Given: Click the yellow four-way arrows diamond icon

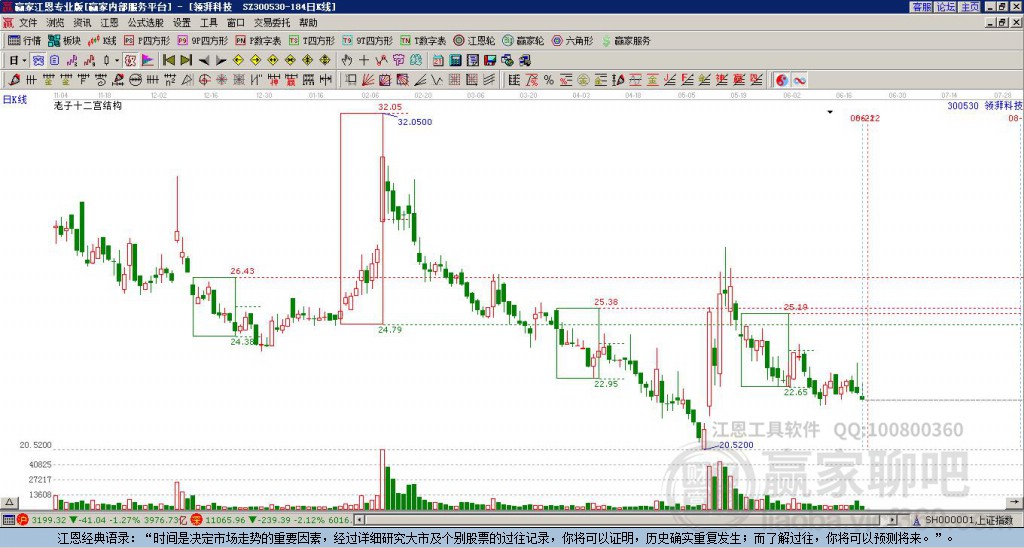Looking at the screenshot, I should pos(325,61).
